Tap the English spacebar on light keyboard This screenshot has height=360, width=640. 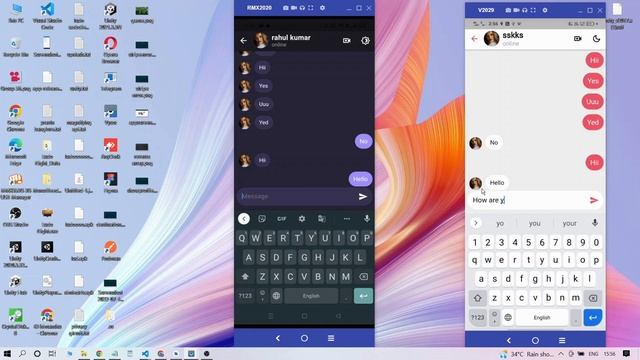pyautogui.click(x=542, y=317)
